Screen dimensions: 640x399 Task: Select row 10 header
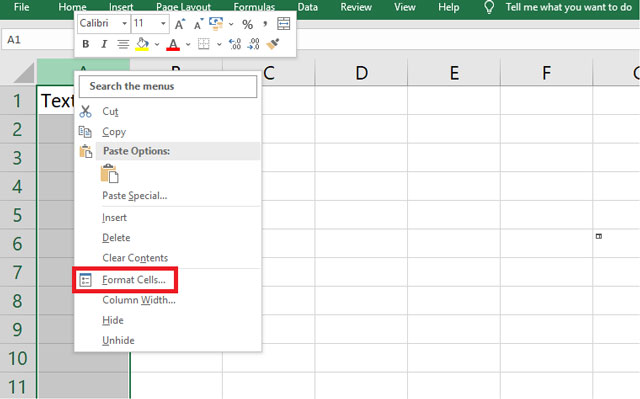point(18,358)
